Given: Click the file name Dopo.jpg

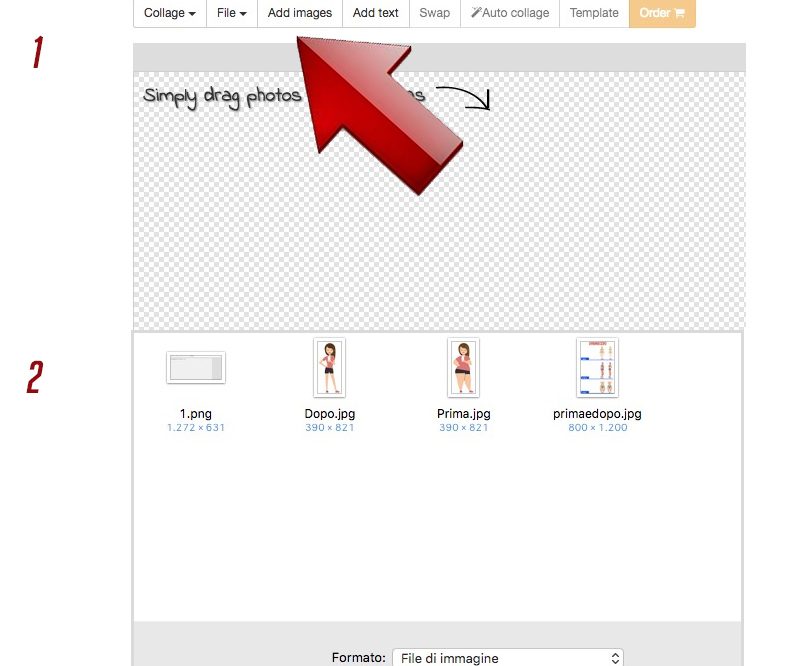Looking at the screenshot, I should coord(330,414).
